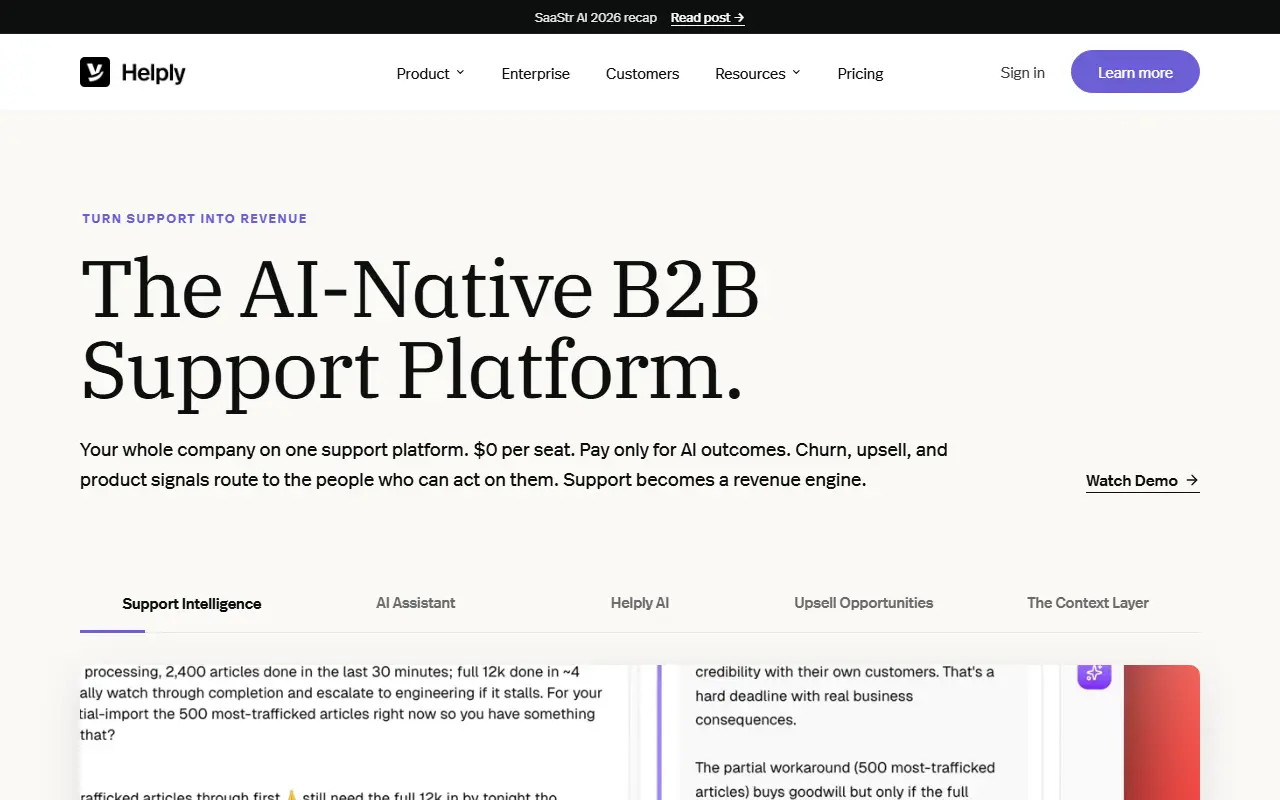Go to the Customers page
Screen dimensions: 1280x800
[x=642, y=73]
